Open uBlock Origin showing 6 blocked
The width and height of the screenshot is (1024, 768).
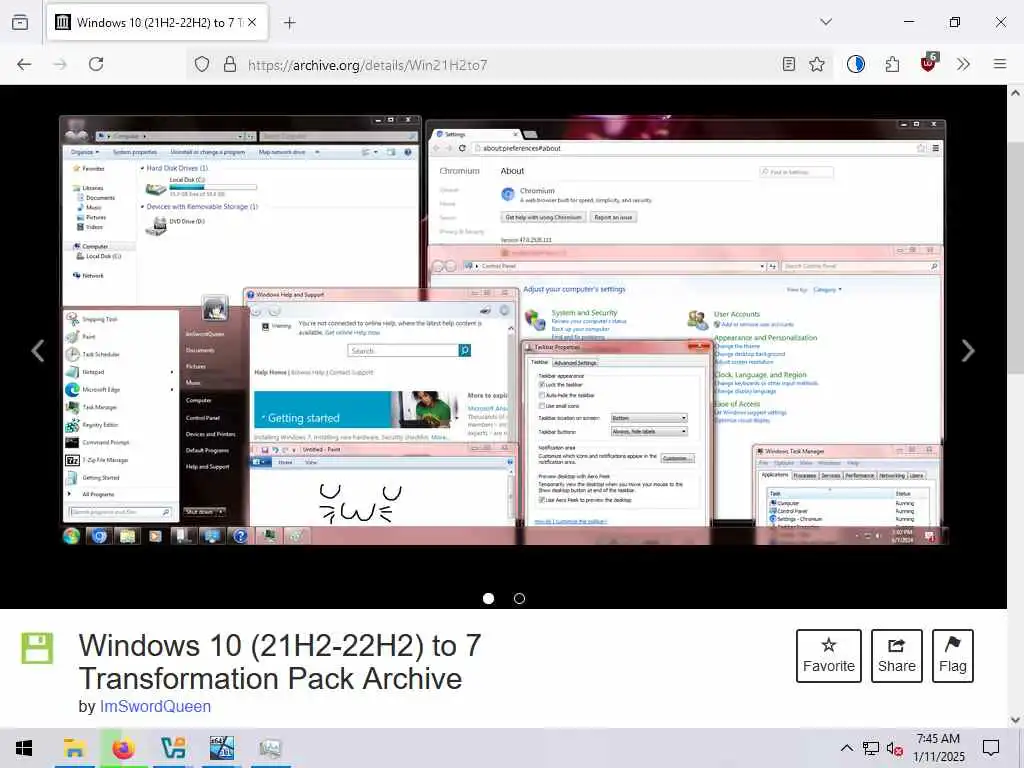pos(929,63)
